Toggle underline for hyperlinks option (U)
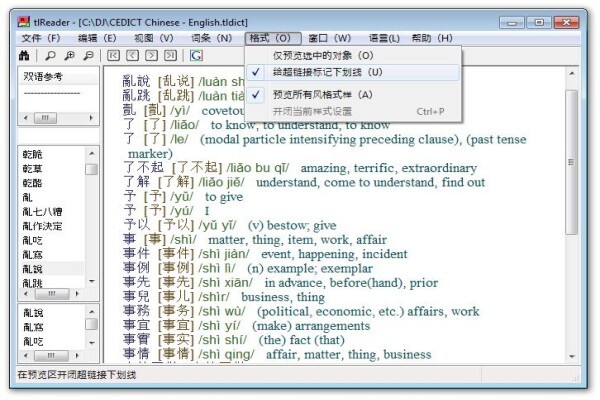Screen dimensions: 600x400 353,72
